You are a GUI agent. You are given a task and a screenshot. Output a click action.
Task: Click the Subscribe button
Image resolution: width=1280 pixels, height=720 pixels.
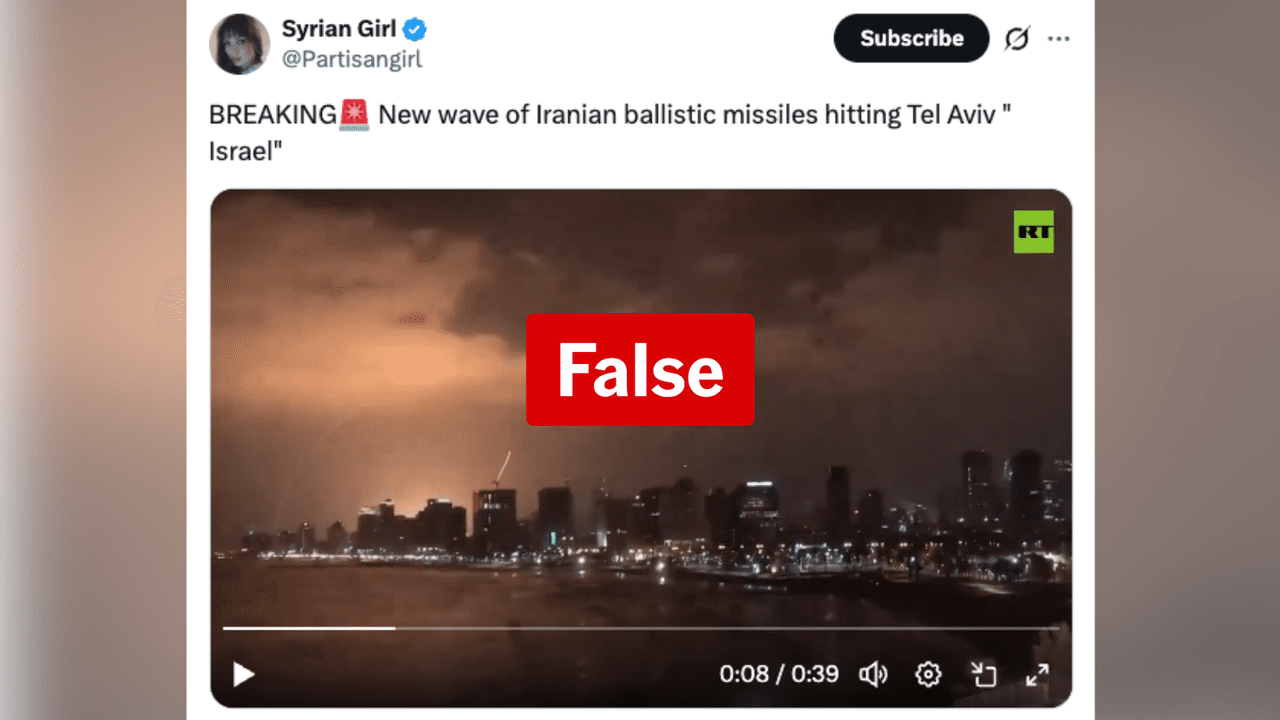pos(911,38)
